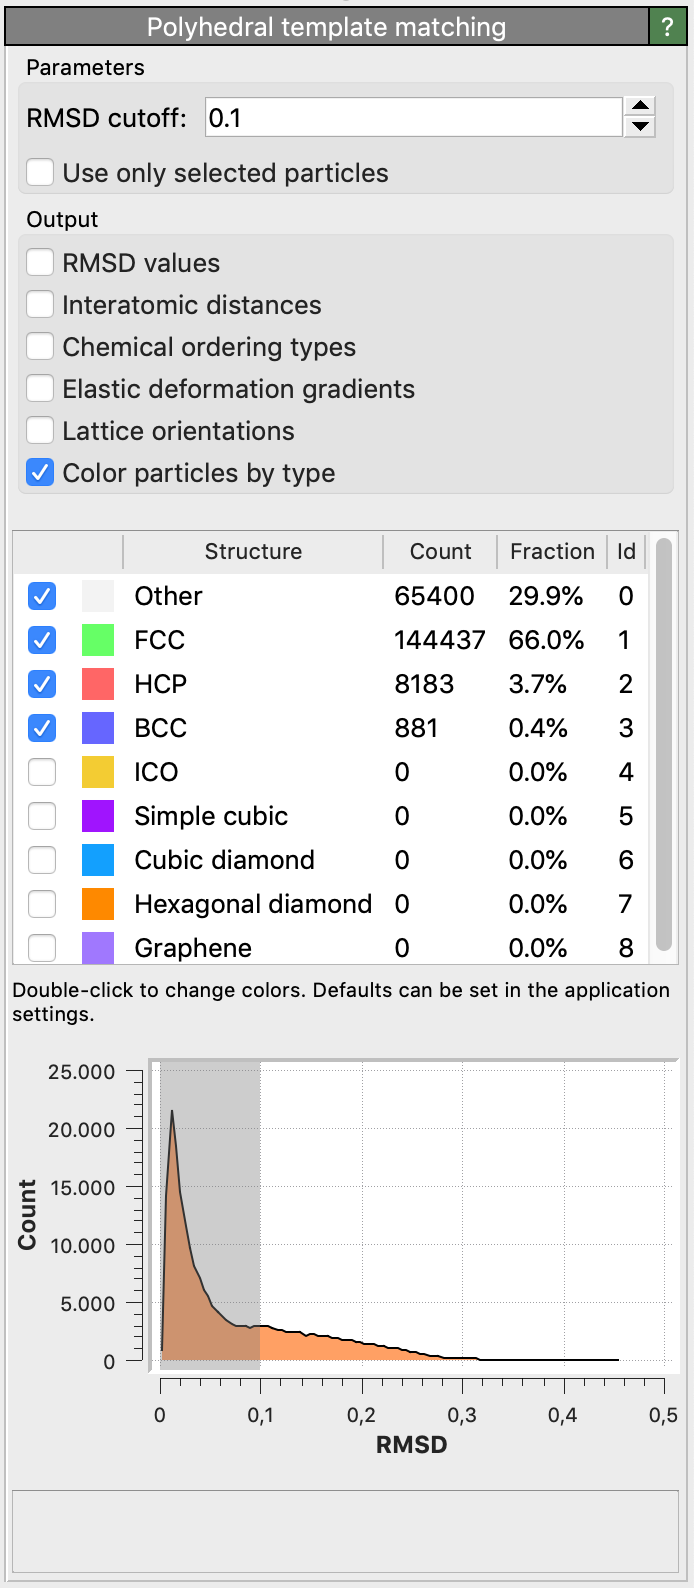Disable Color particles by type
Viewport: 694px width, 1588px height.
(x=40, y=473)
